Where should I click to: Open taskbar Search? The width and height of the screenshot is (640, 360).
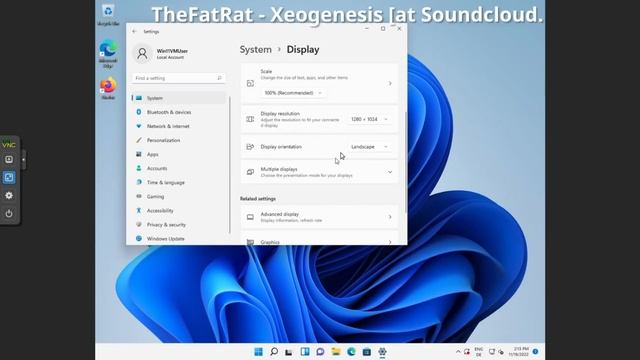coord(274,351)
